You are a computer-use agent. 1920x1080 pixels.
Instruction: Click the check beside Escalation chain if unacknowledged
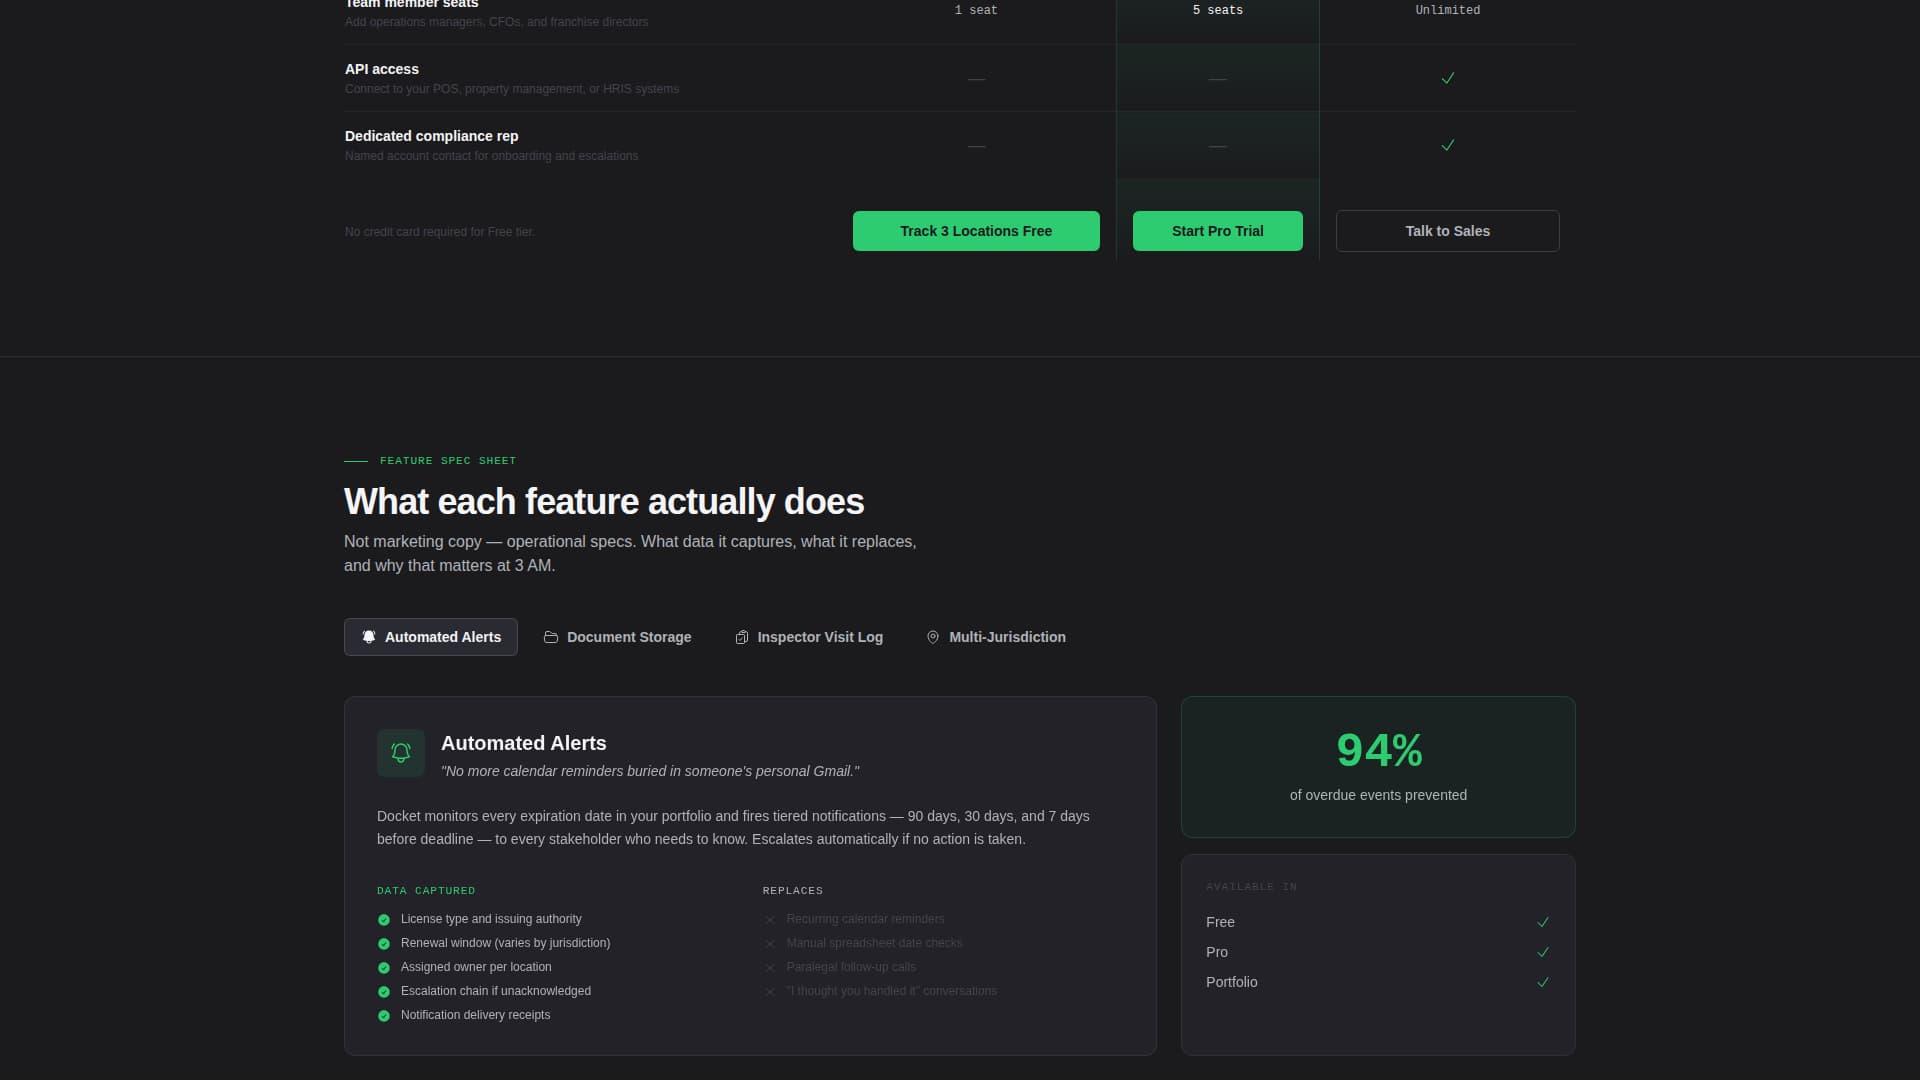tap(384, 991)
